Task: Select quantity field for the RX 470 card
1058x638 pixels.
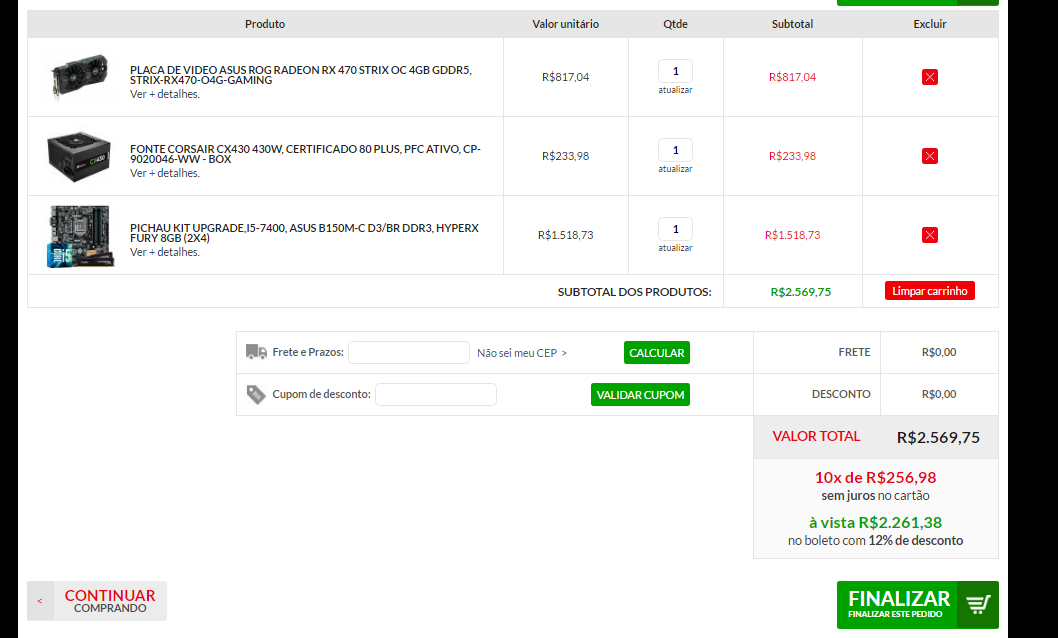Action: click(x=675, y=71)
